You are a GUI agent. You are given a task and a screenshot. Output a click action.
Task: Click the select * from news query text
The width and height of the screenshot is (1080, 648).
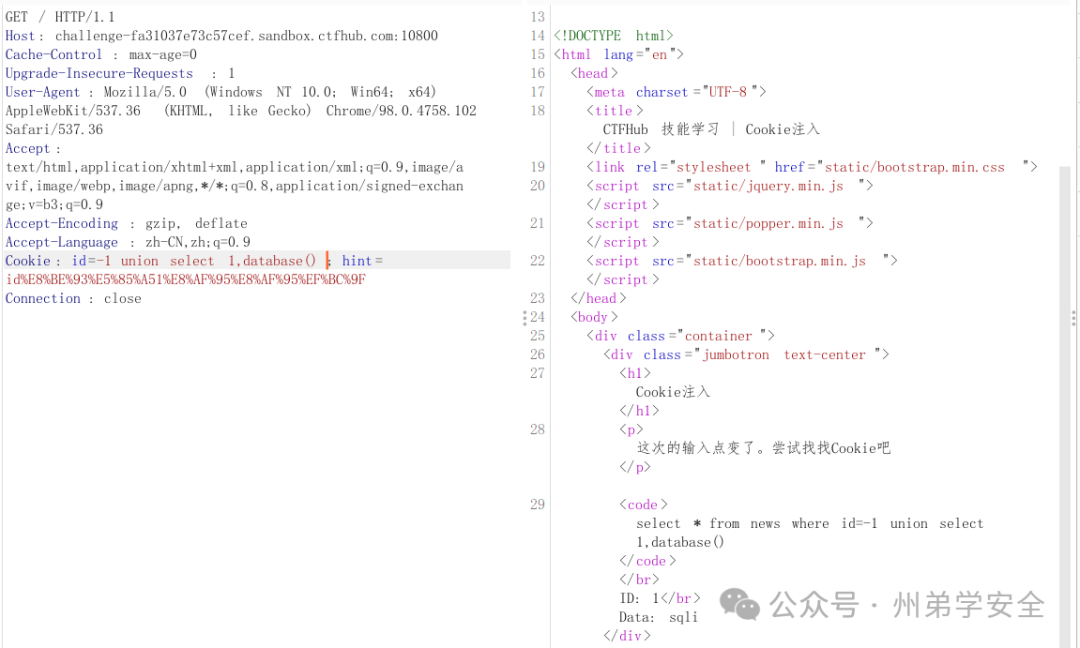click(x=809, y=532)
